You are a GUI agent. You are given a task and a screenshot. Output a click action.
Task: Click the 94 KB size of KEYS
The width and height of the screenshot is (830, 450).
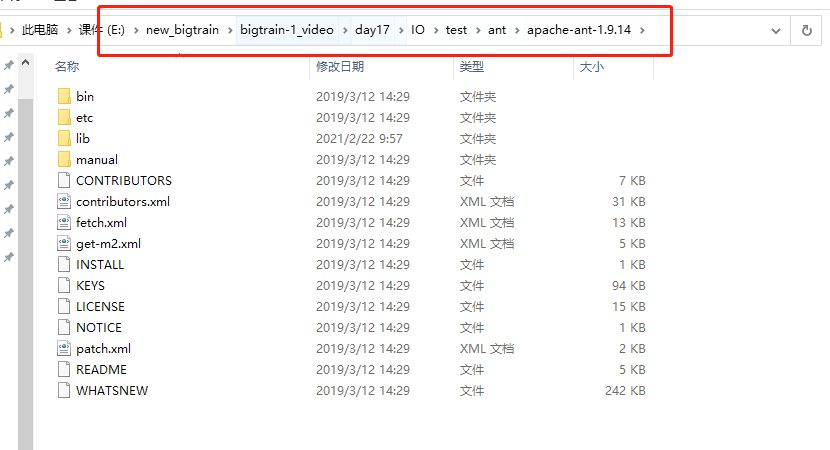click(x=629, y=285)
